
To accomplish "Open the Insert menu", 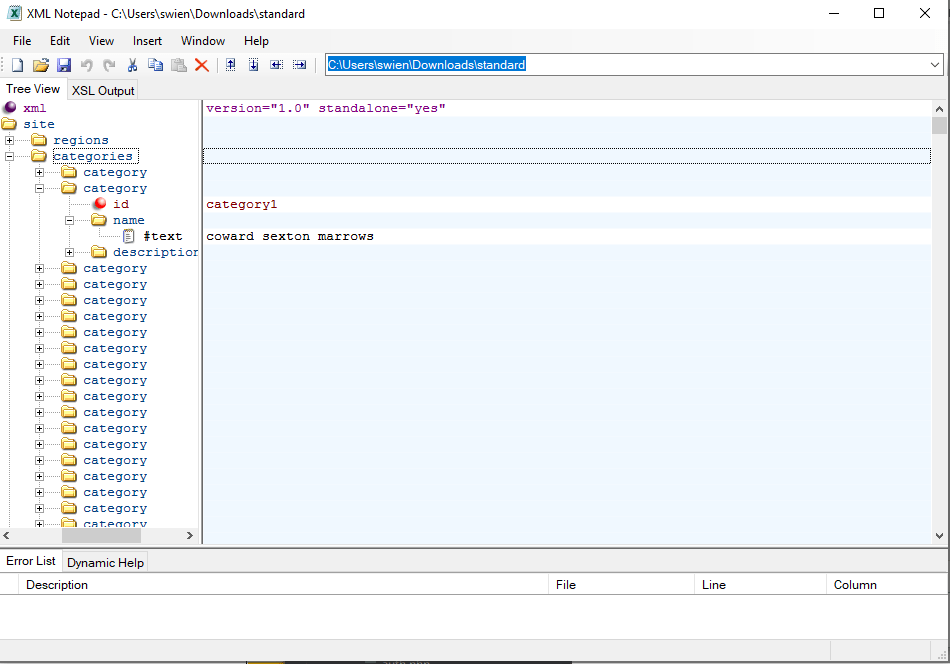I will click(146, 41).
